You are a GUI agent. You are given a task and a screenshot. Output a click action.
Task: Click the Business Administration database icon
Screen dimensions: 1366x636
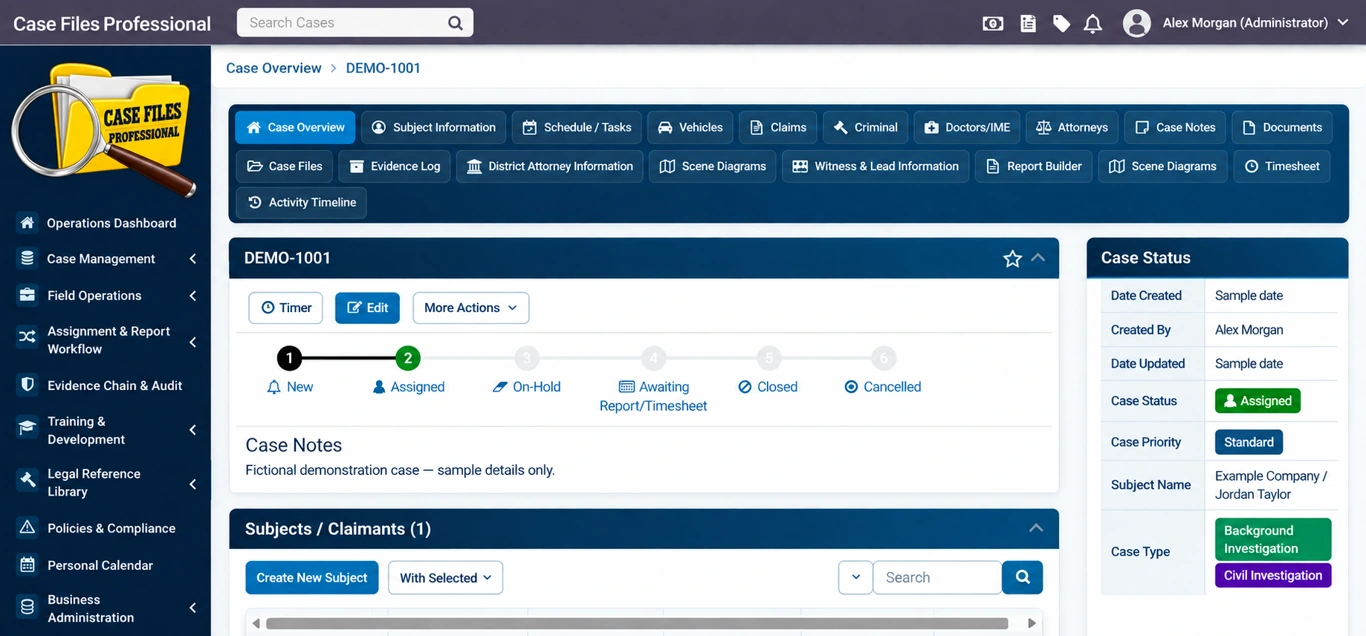[x=28, y=607]
